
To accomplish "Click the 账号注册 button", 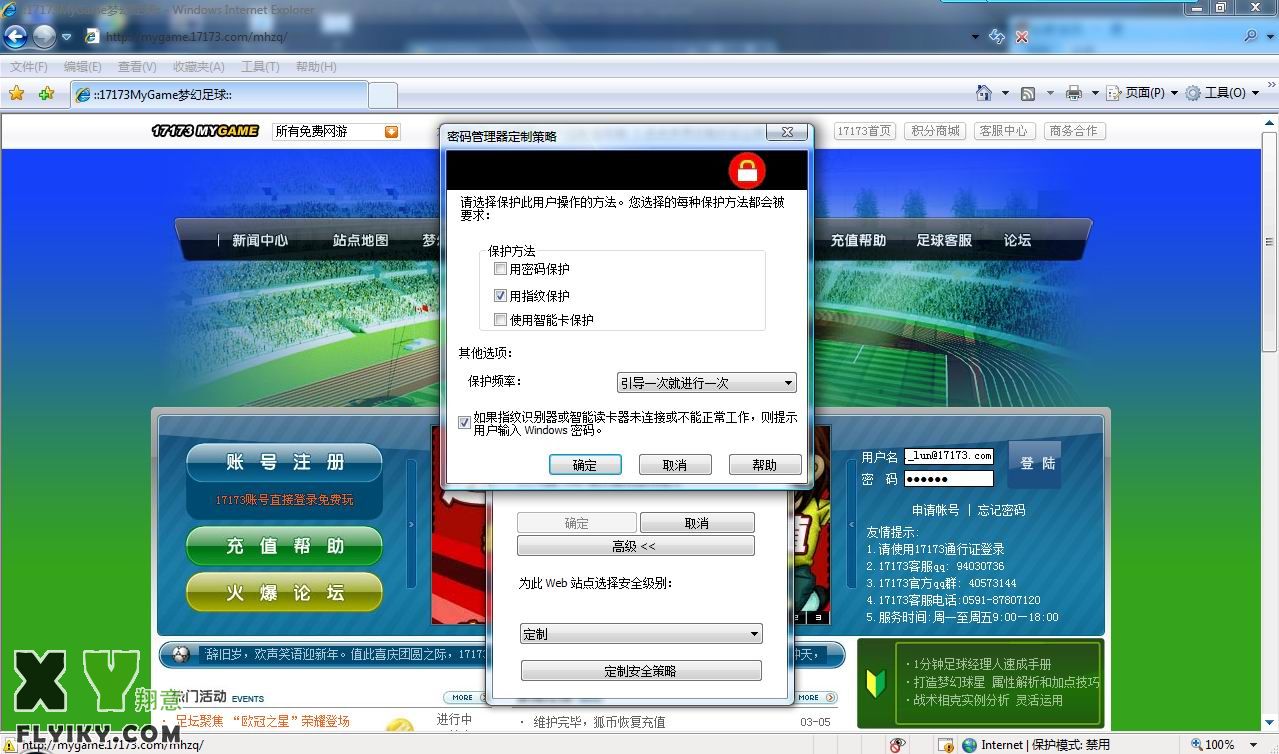I will (x=284, y=462).
